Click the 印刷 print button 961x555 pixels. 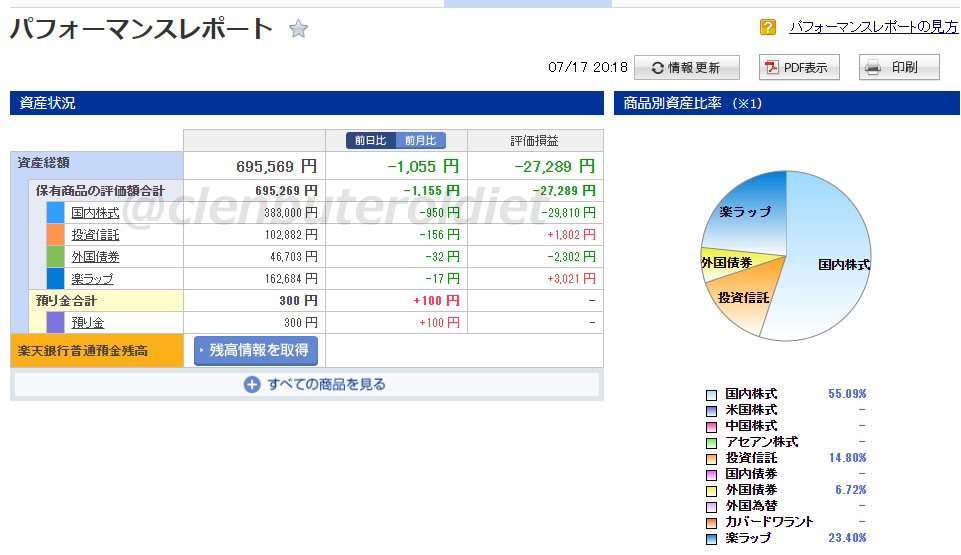coord(899,67)
